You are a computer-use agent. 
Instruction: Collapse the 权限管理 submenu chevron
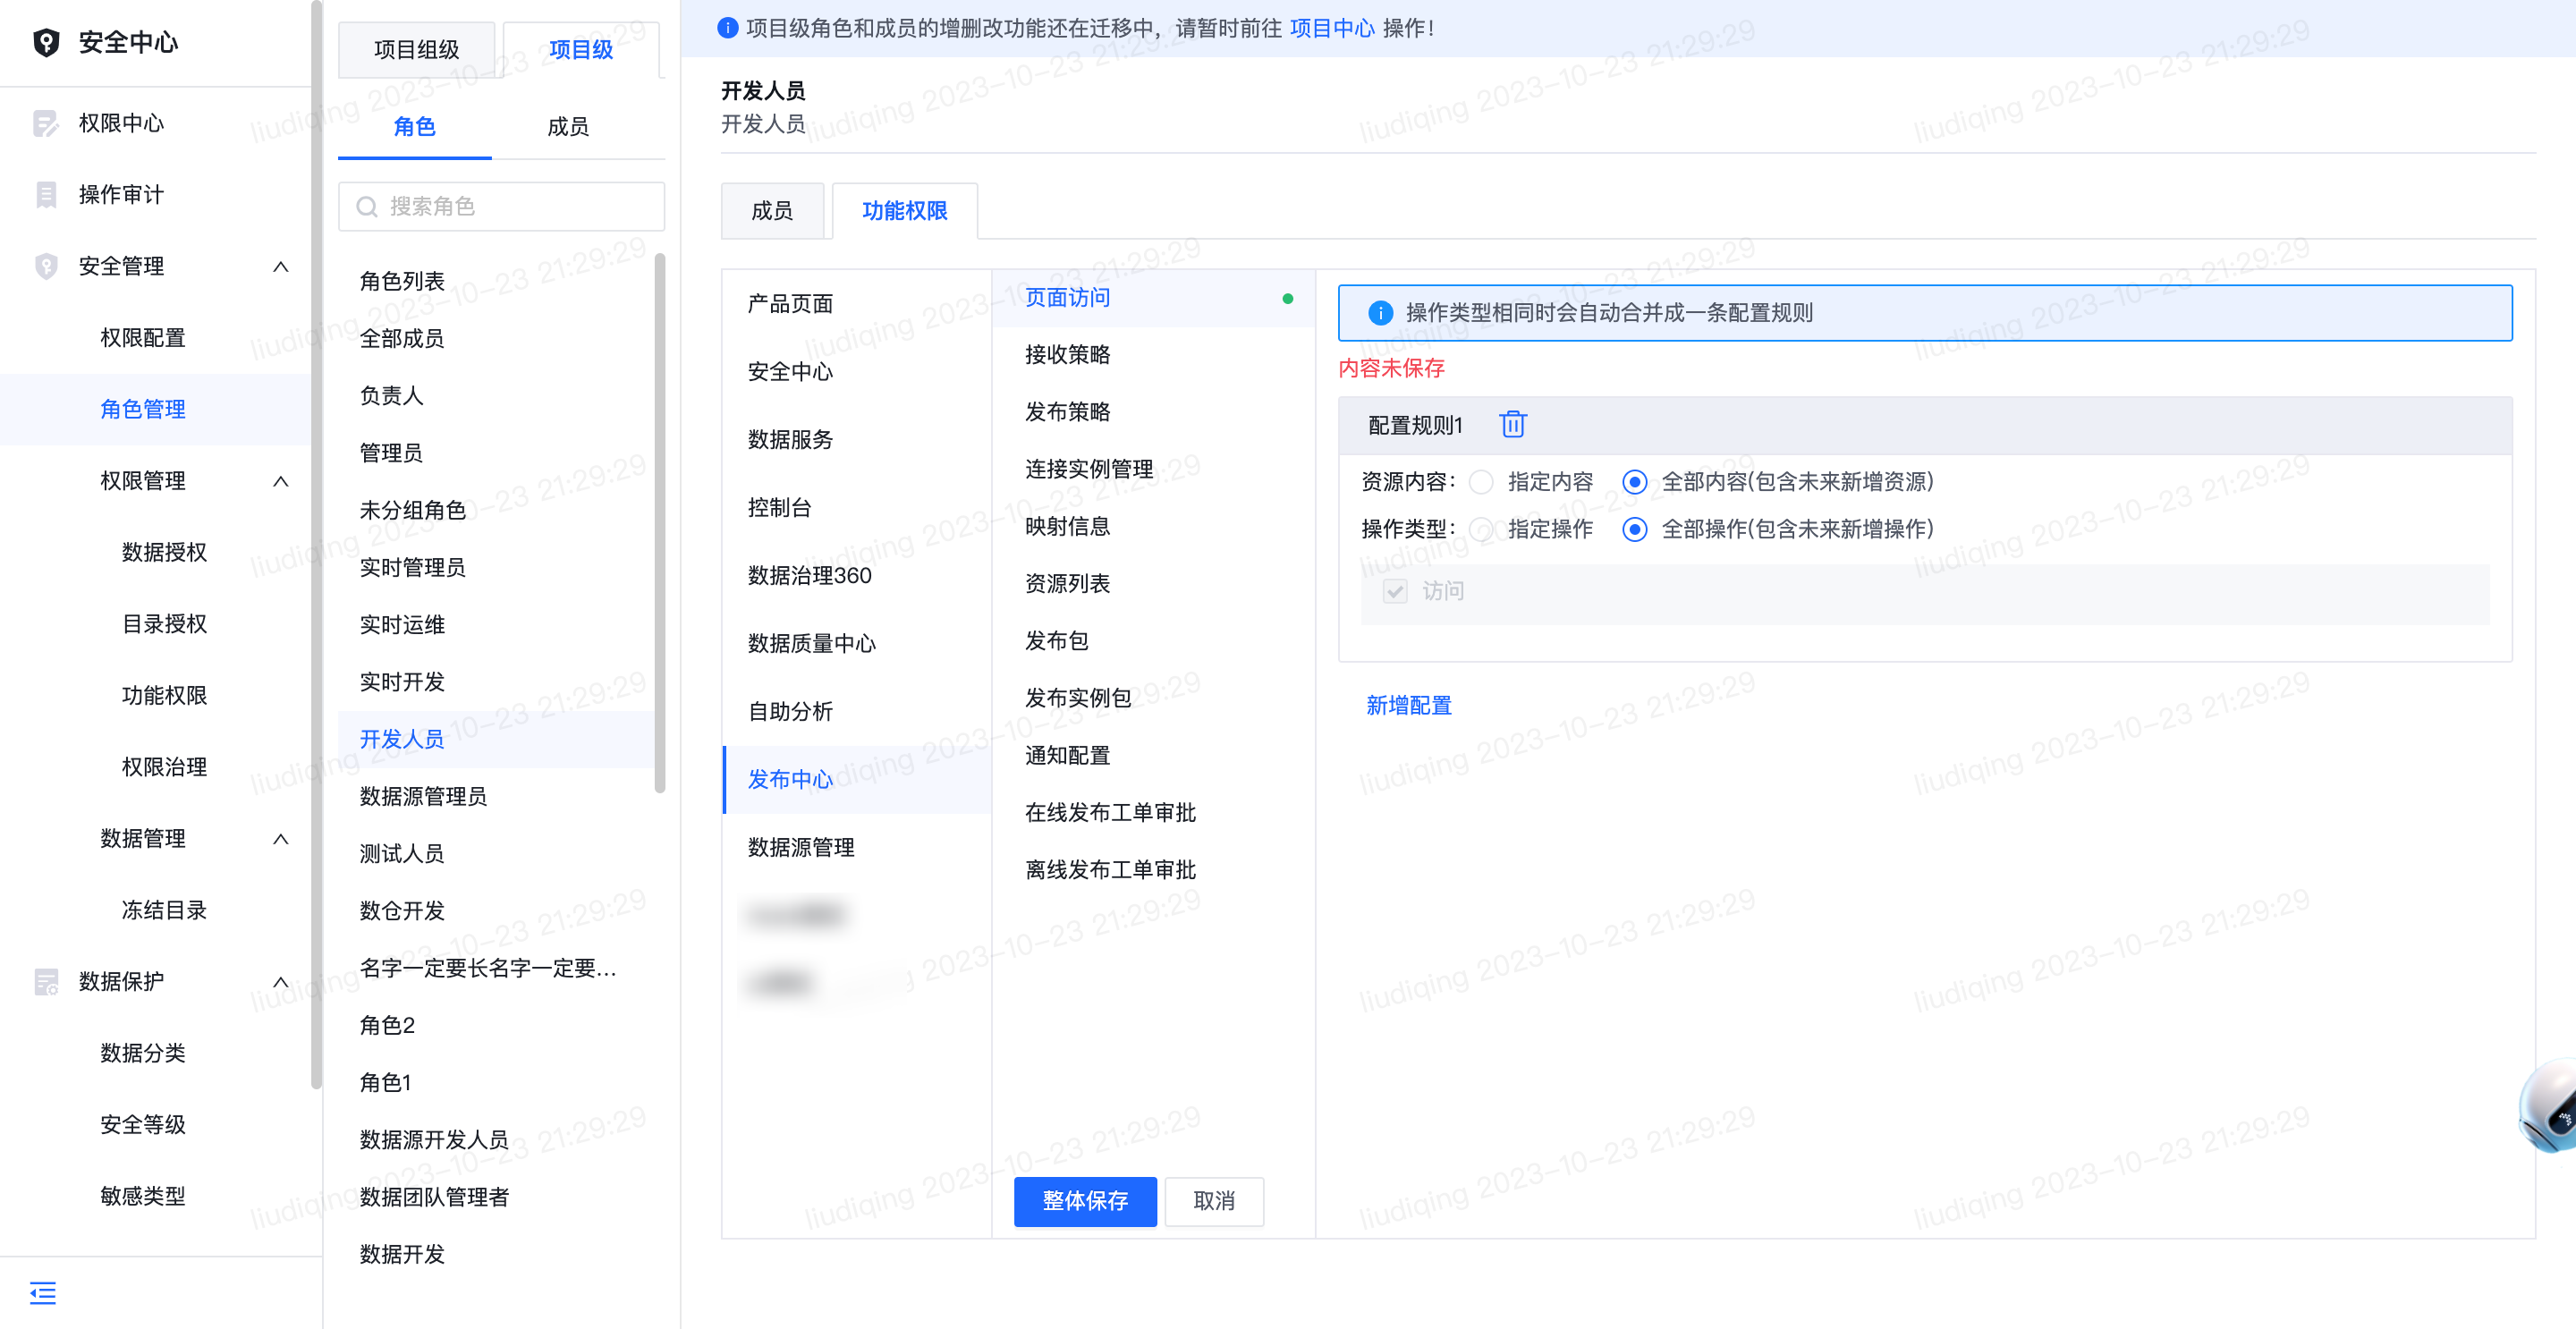281,481
